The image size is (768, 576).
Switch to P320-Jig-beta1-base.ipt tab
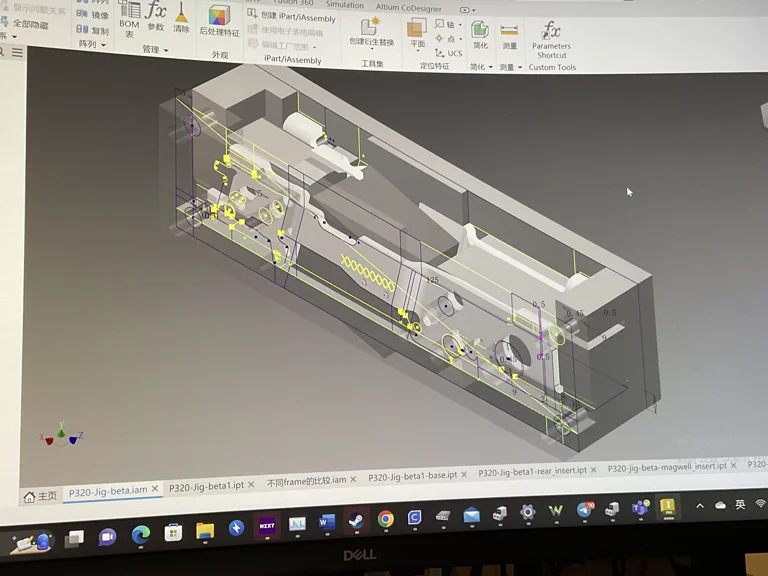[412, 476]
